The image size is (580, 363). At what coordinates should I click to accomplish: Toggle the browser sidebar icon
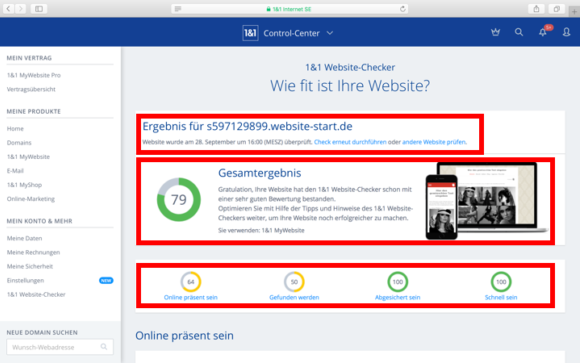click(x=39, y=9)
